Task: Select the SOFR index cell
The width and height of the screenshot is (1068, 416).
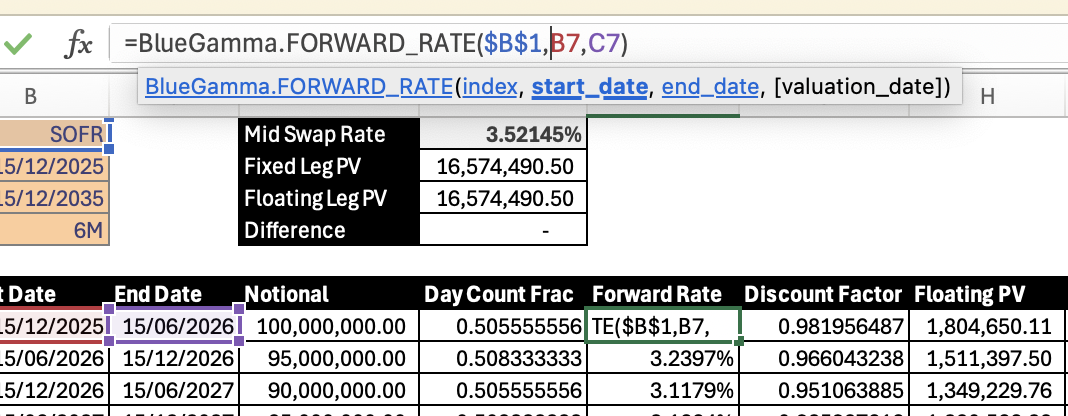Action: [54, 134]
